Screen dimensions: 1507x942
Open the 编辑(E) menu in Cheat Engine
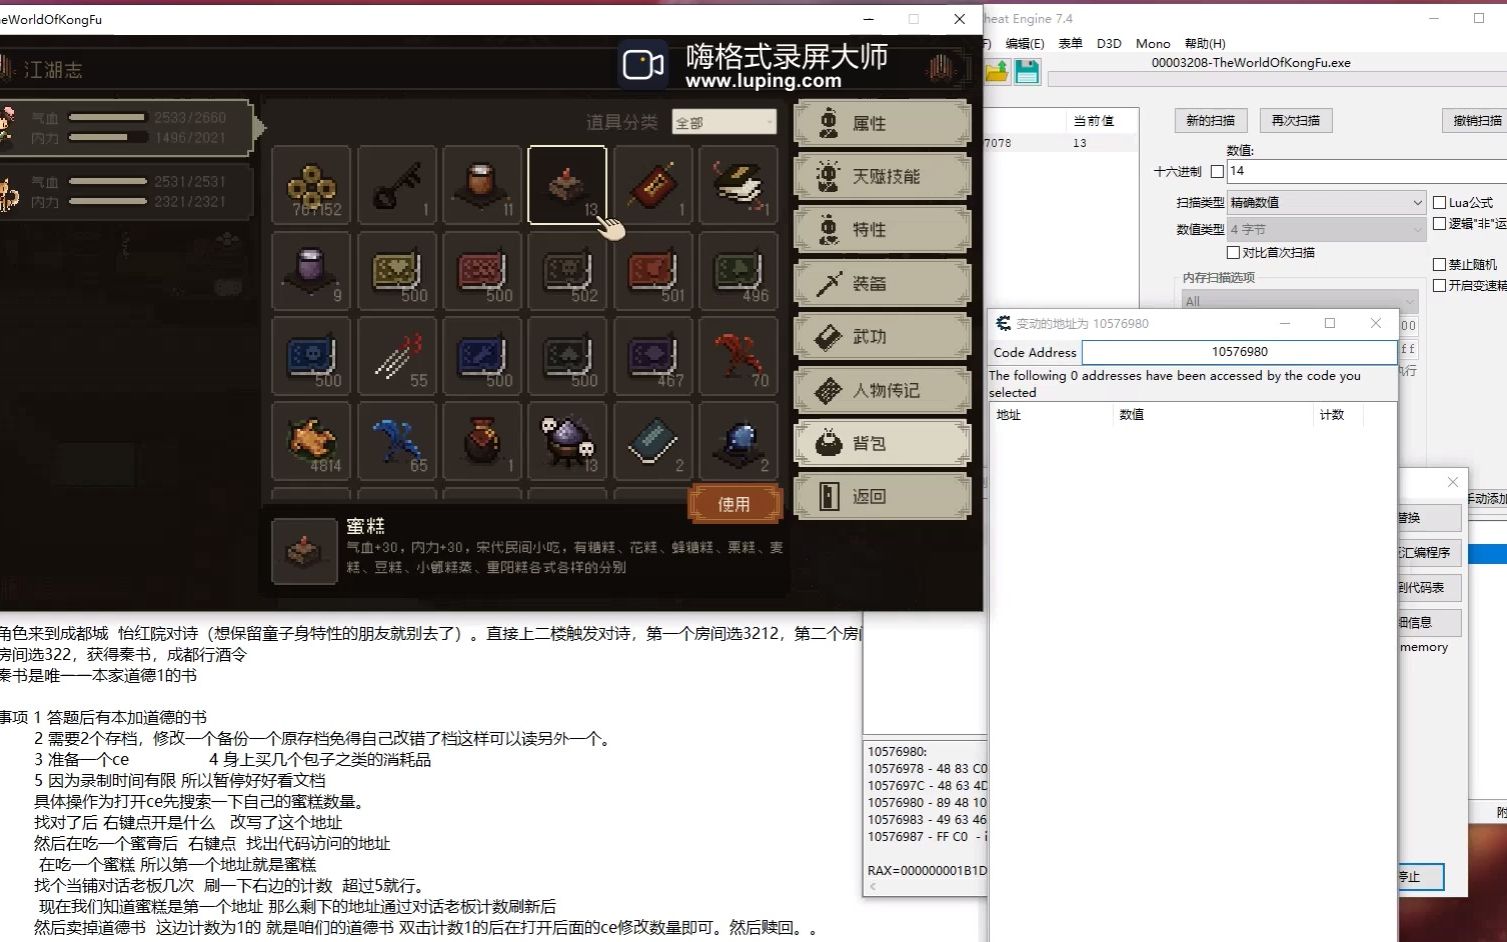[1024, 43]
